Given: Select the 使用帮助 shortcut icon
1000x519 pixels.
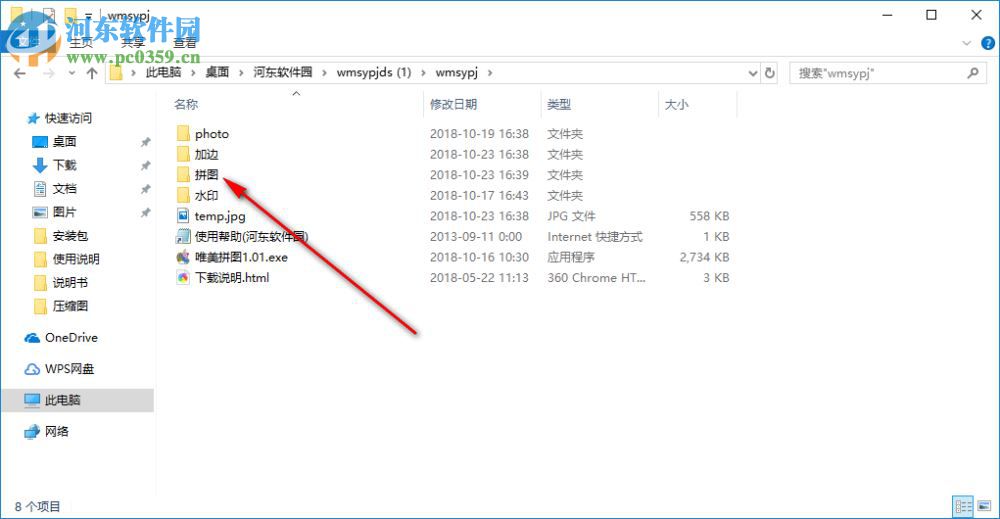Looking at the screenshot, I should 183,237.
